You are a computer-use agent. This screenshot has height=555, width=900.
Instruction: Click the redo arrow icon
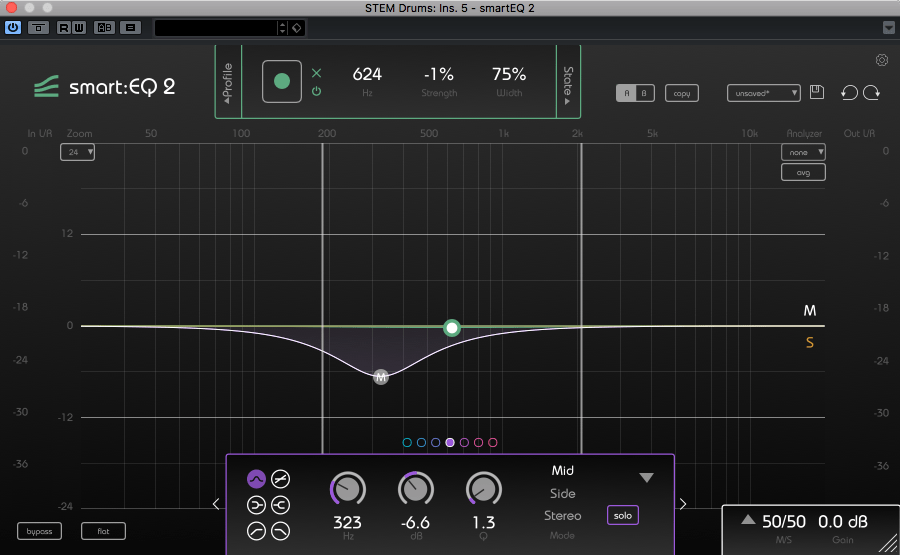click(x=871, y=92)
